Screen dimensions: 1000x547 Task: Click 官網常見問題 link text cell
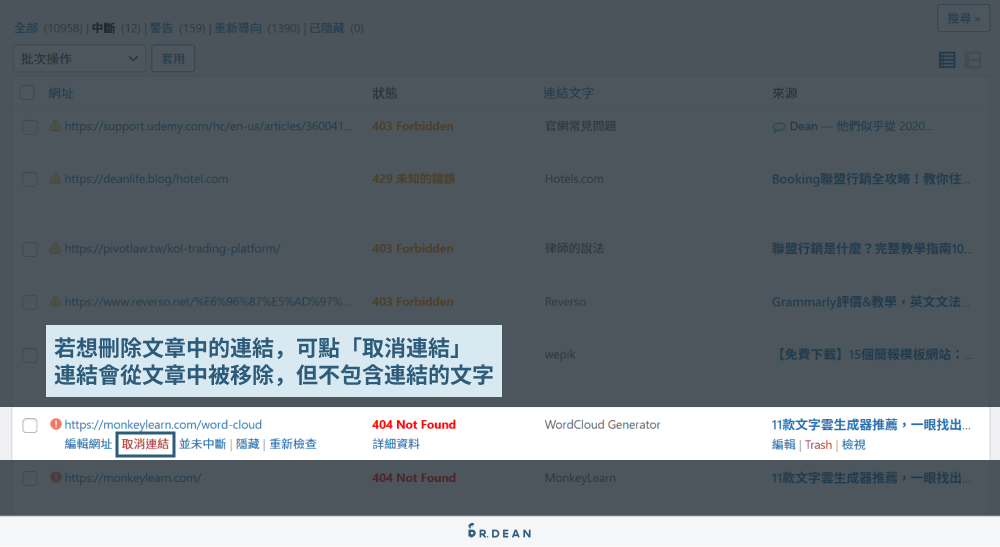click(580, 126)
